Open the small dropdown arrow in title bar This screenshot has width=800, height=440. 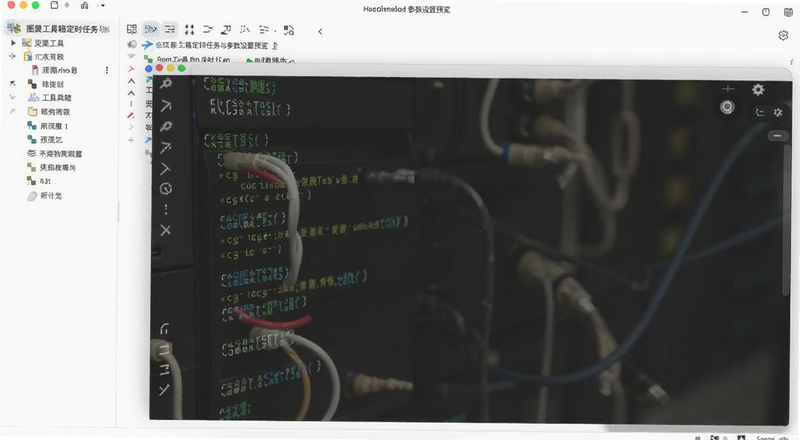tap(103, 6)
